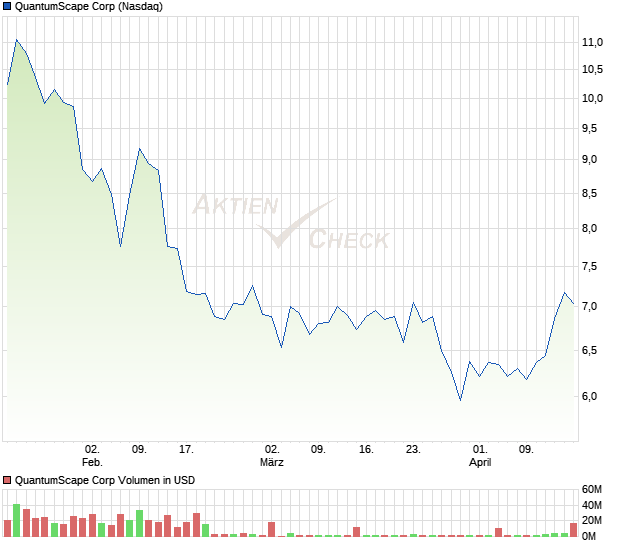Click the 60M volume axis label
The height and width of the screenshot is (546, 620).
[592, 489]
